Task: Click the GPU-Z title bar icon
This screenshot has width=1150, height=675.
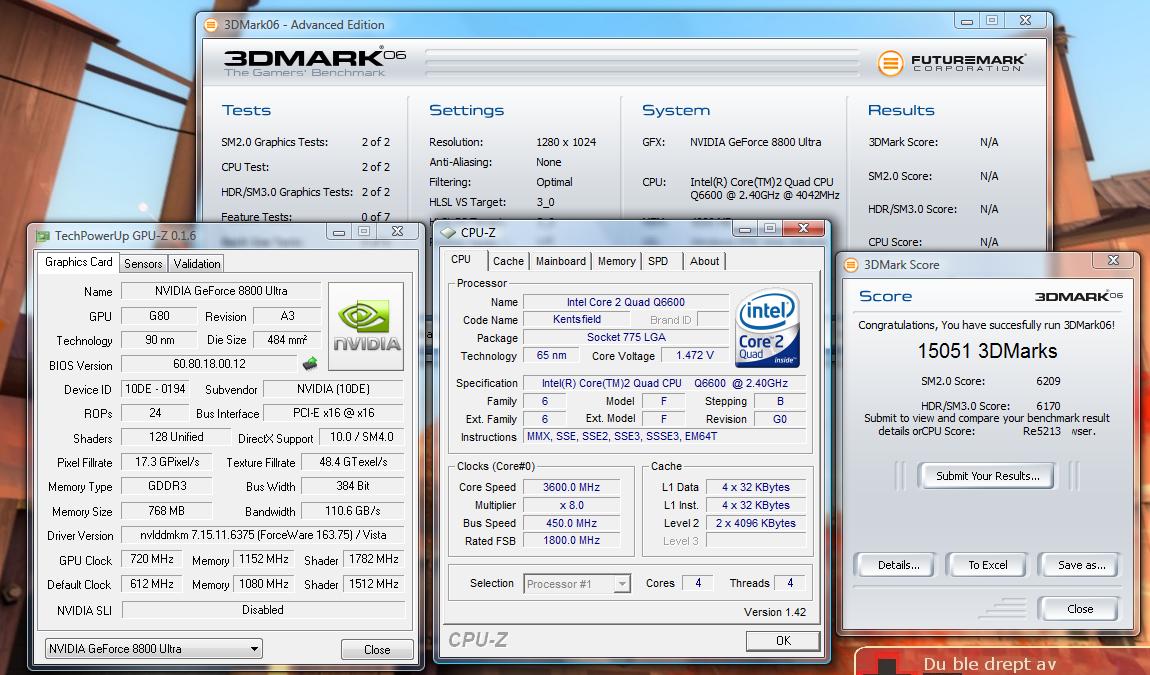Action: click(x=43, y=236)
